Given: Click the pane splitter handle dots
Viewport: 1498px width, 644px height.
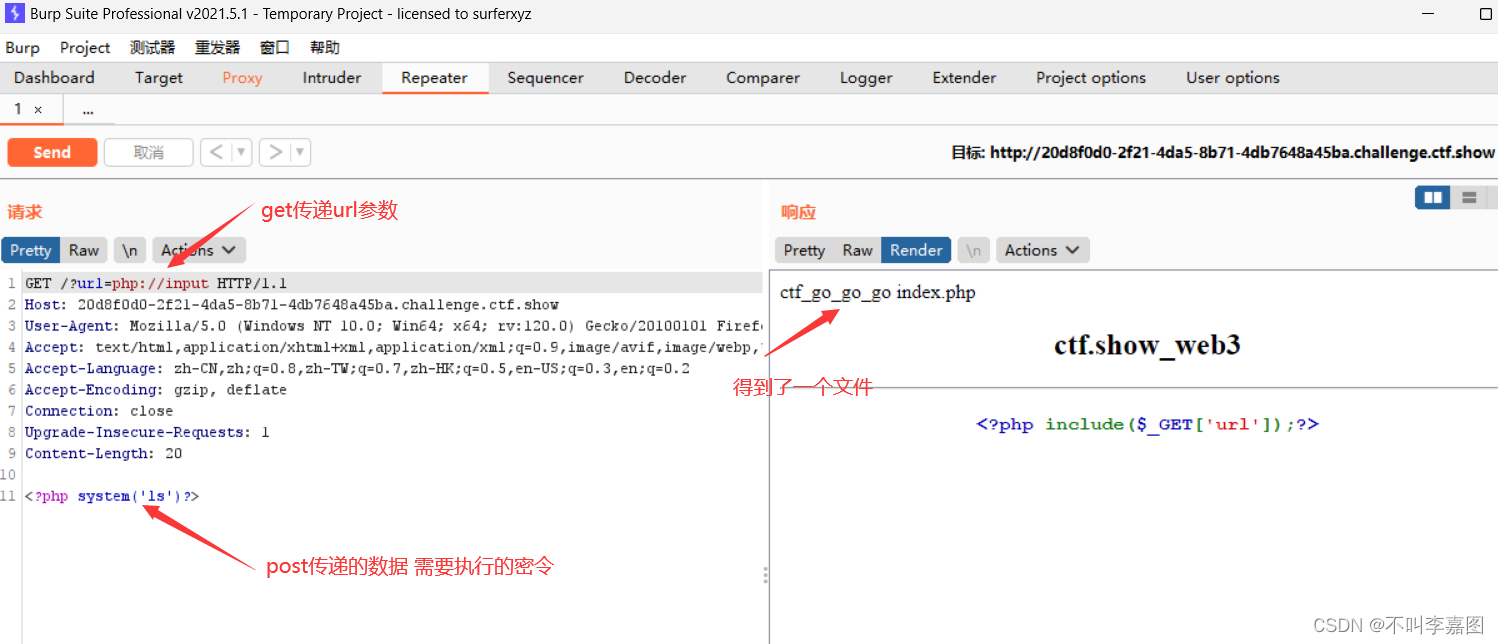Looking at the screenshot, I should pyautogui.click(x=766, y=575).
